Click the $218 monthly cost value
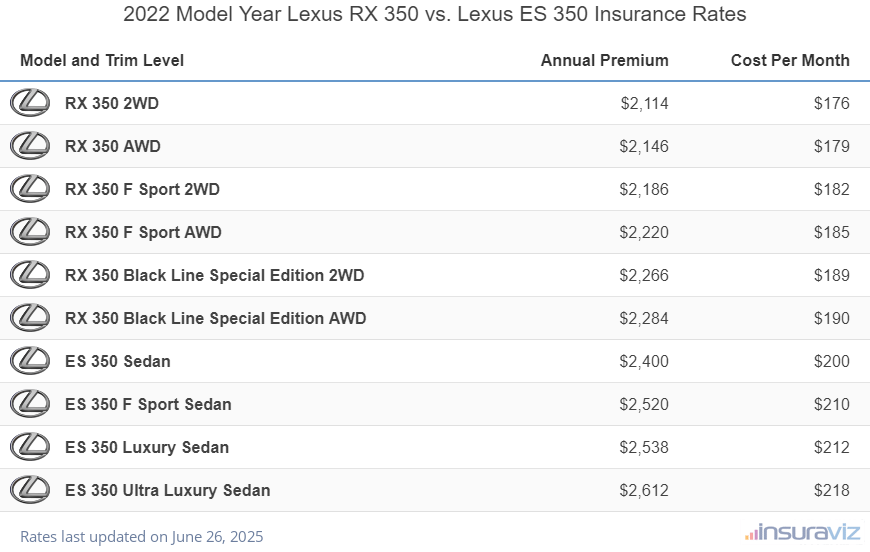This screenshot has width=870, height=552. tap(832, 490)
